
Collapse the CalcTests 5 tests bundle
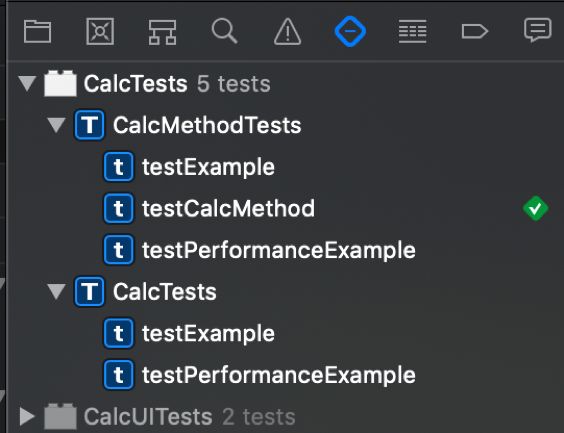pos(27,83)
